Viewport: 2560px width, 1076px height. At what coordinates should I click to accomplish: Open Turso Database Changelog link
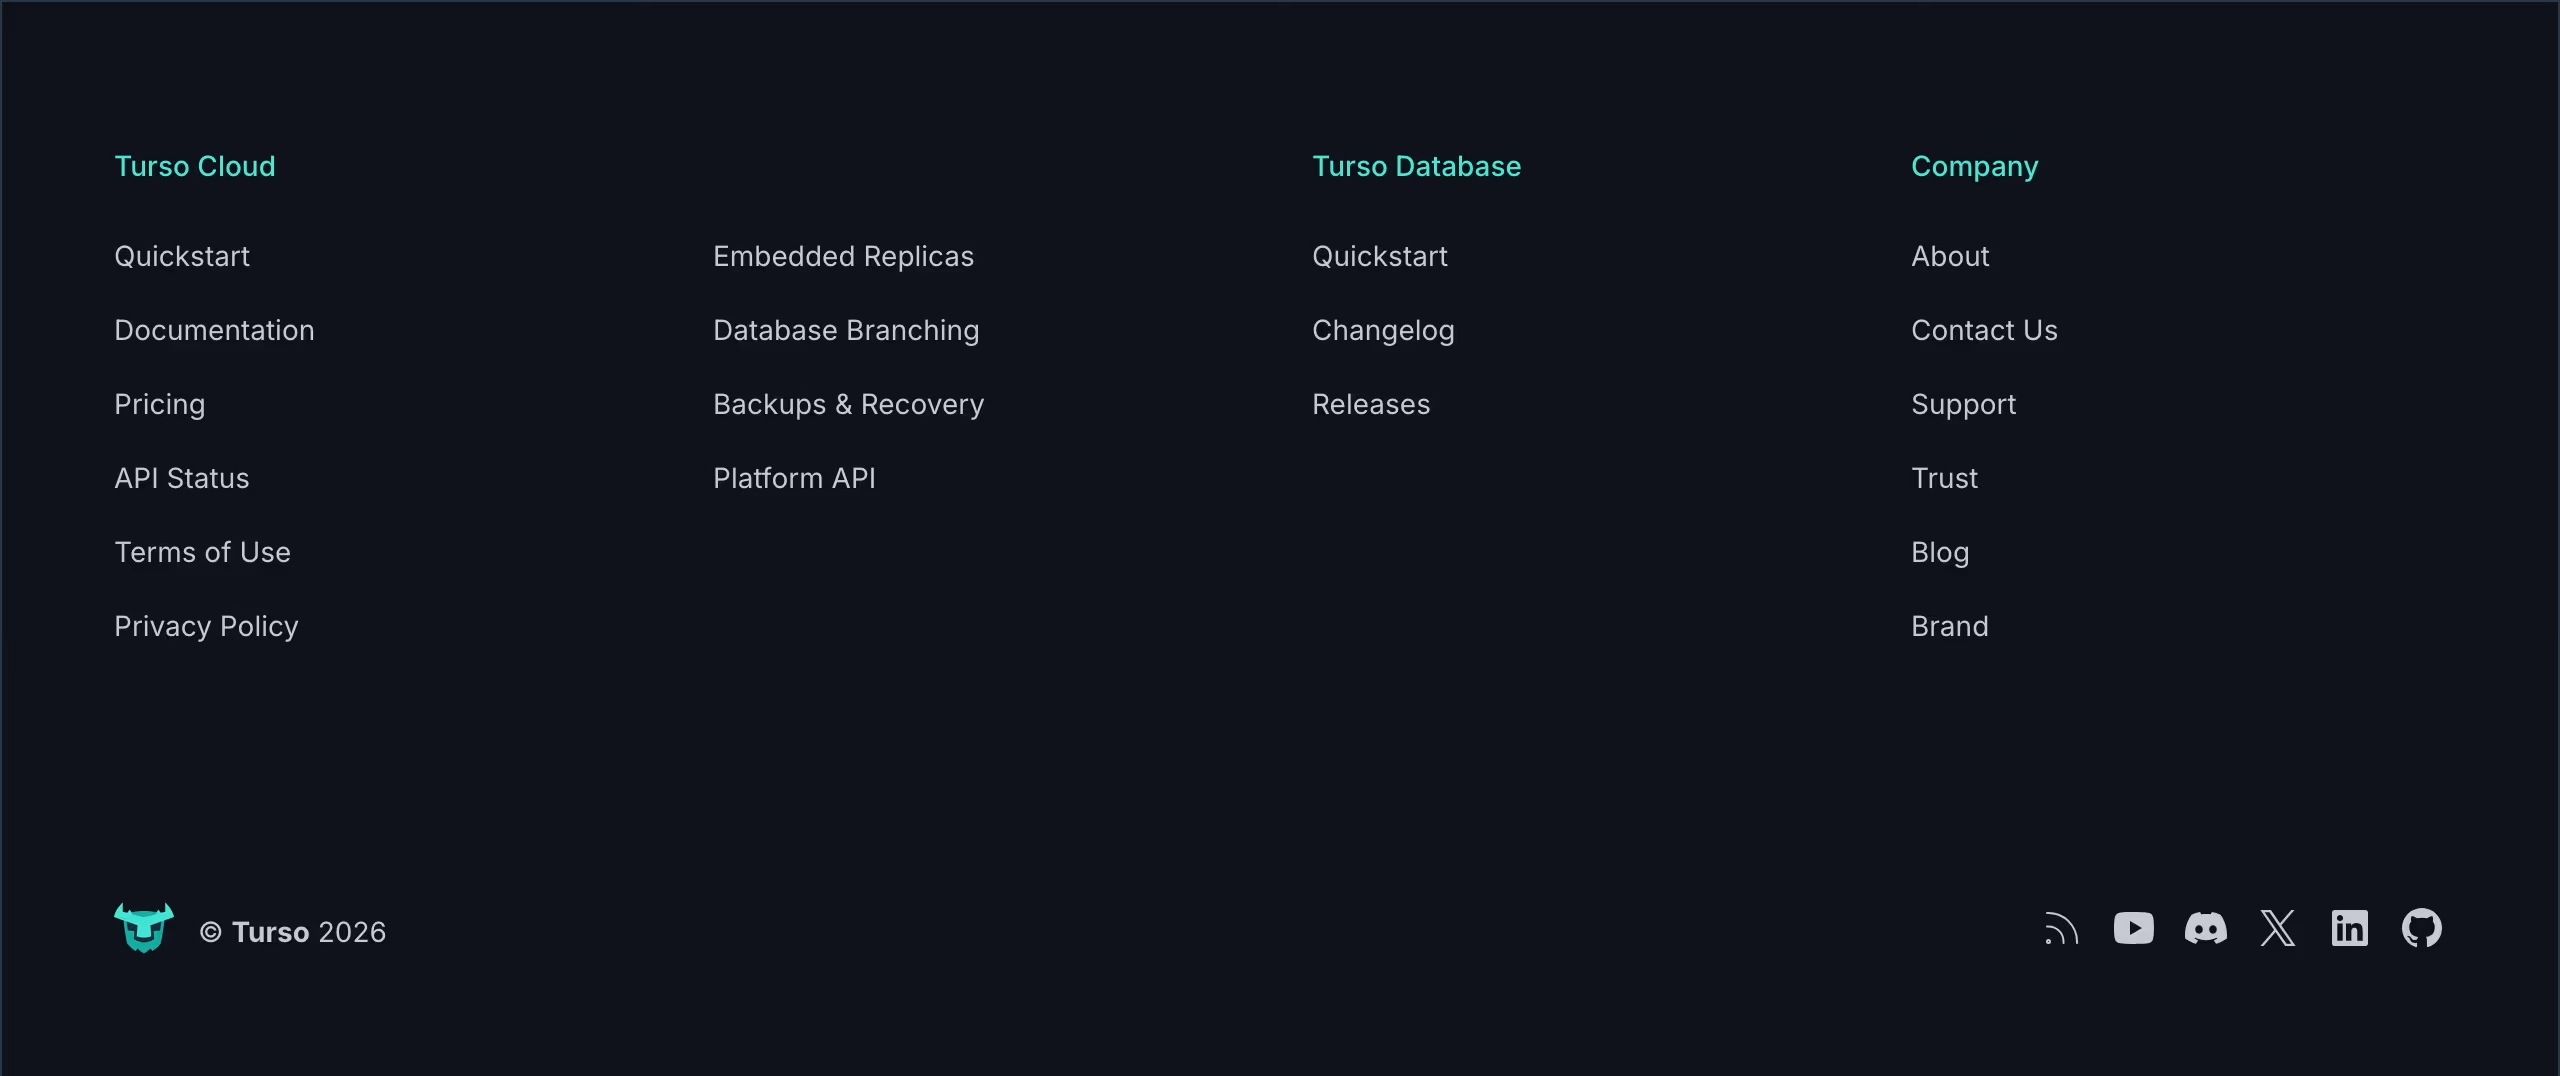click(x=1383, y=331)
